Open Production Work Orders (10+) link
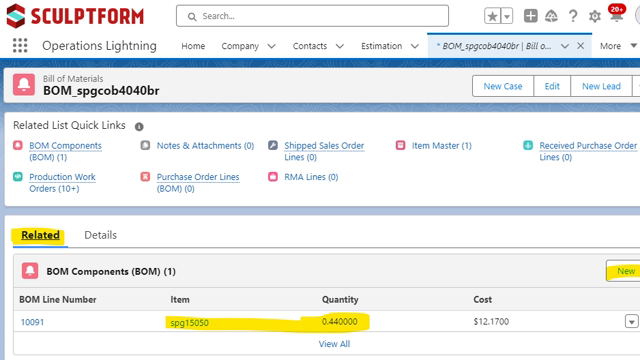 pos(62,183)
